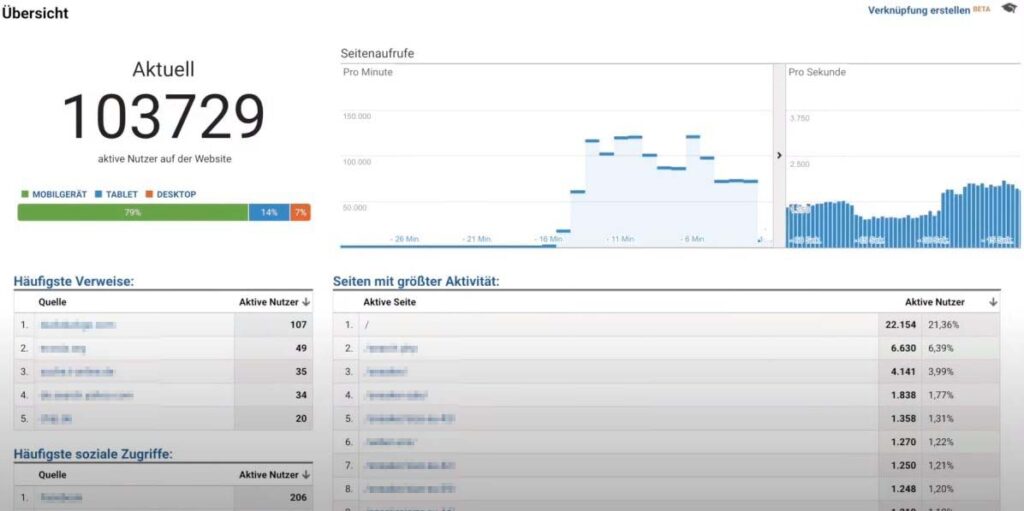This screenshot has width=1024, height=511.
Task: Open the referral source with 34 users
Action: (86, 395)
